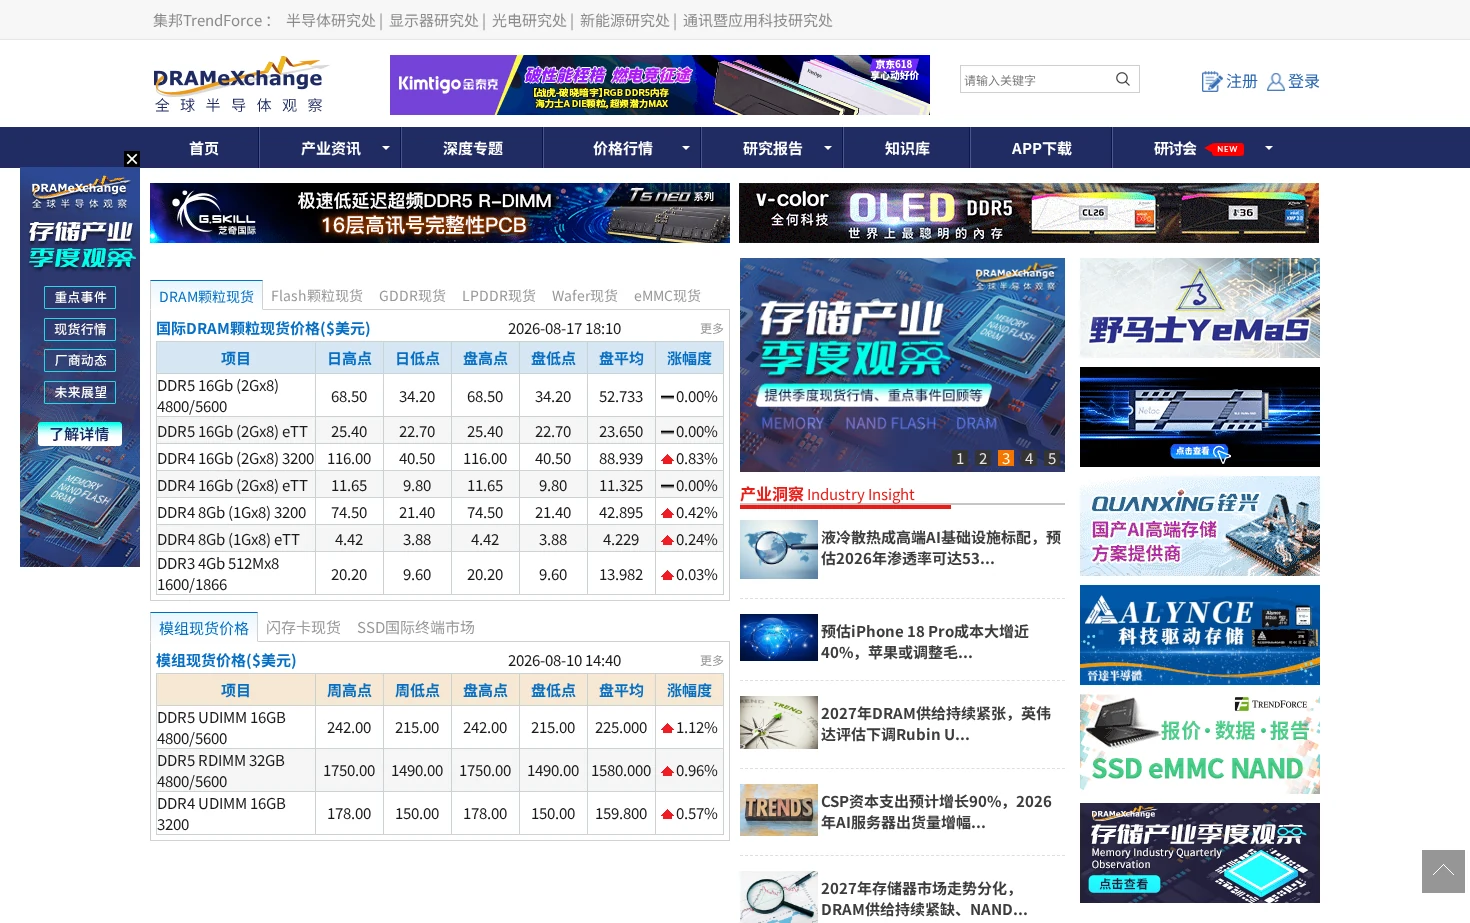Screen dimensions: 1470x923
Task: Click the 了解详情 button
Action: (80, 434)
